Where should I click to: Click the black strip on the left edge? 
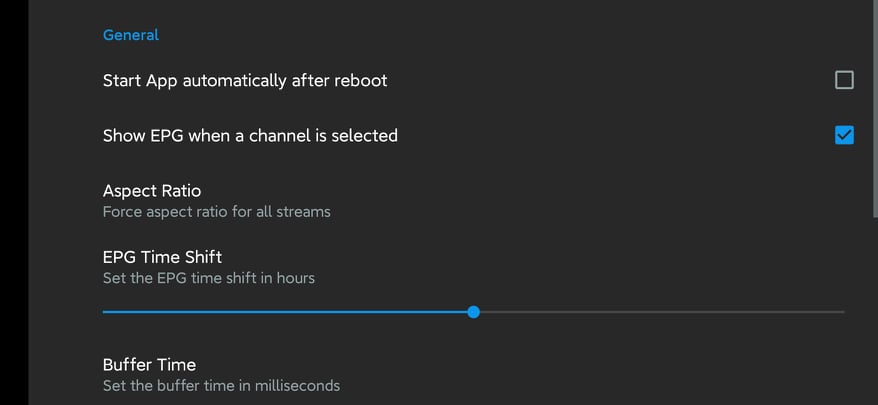(14, 200)
